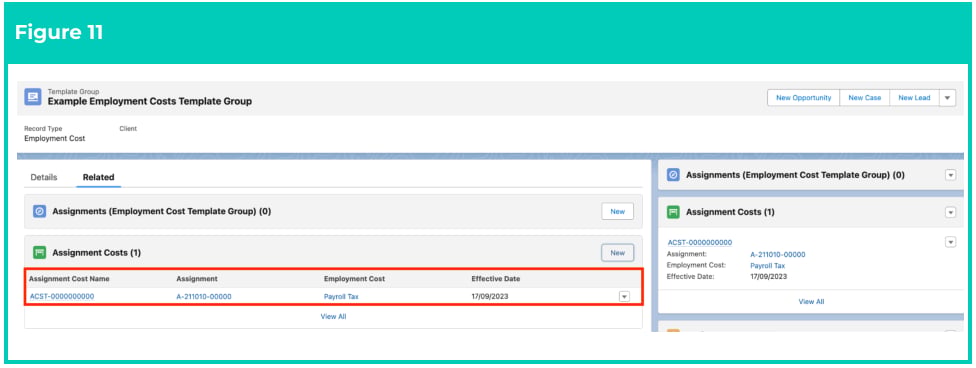Switch to the Details tab

tap(44, 177)
